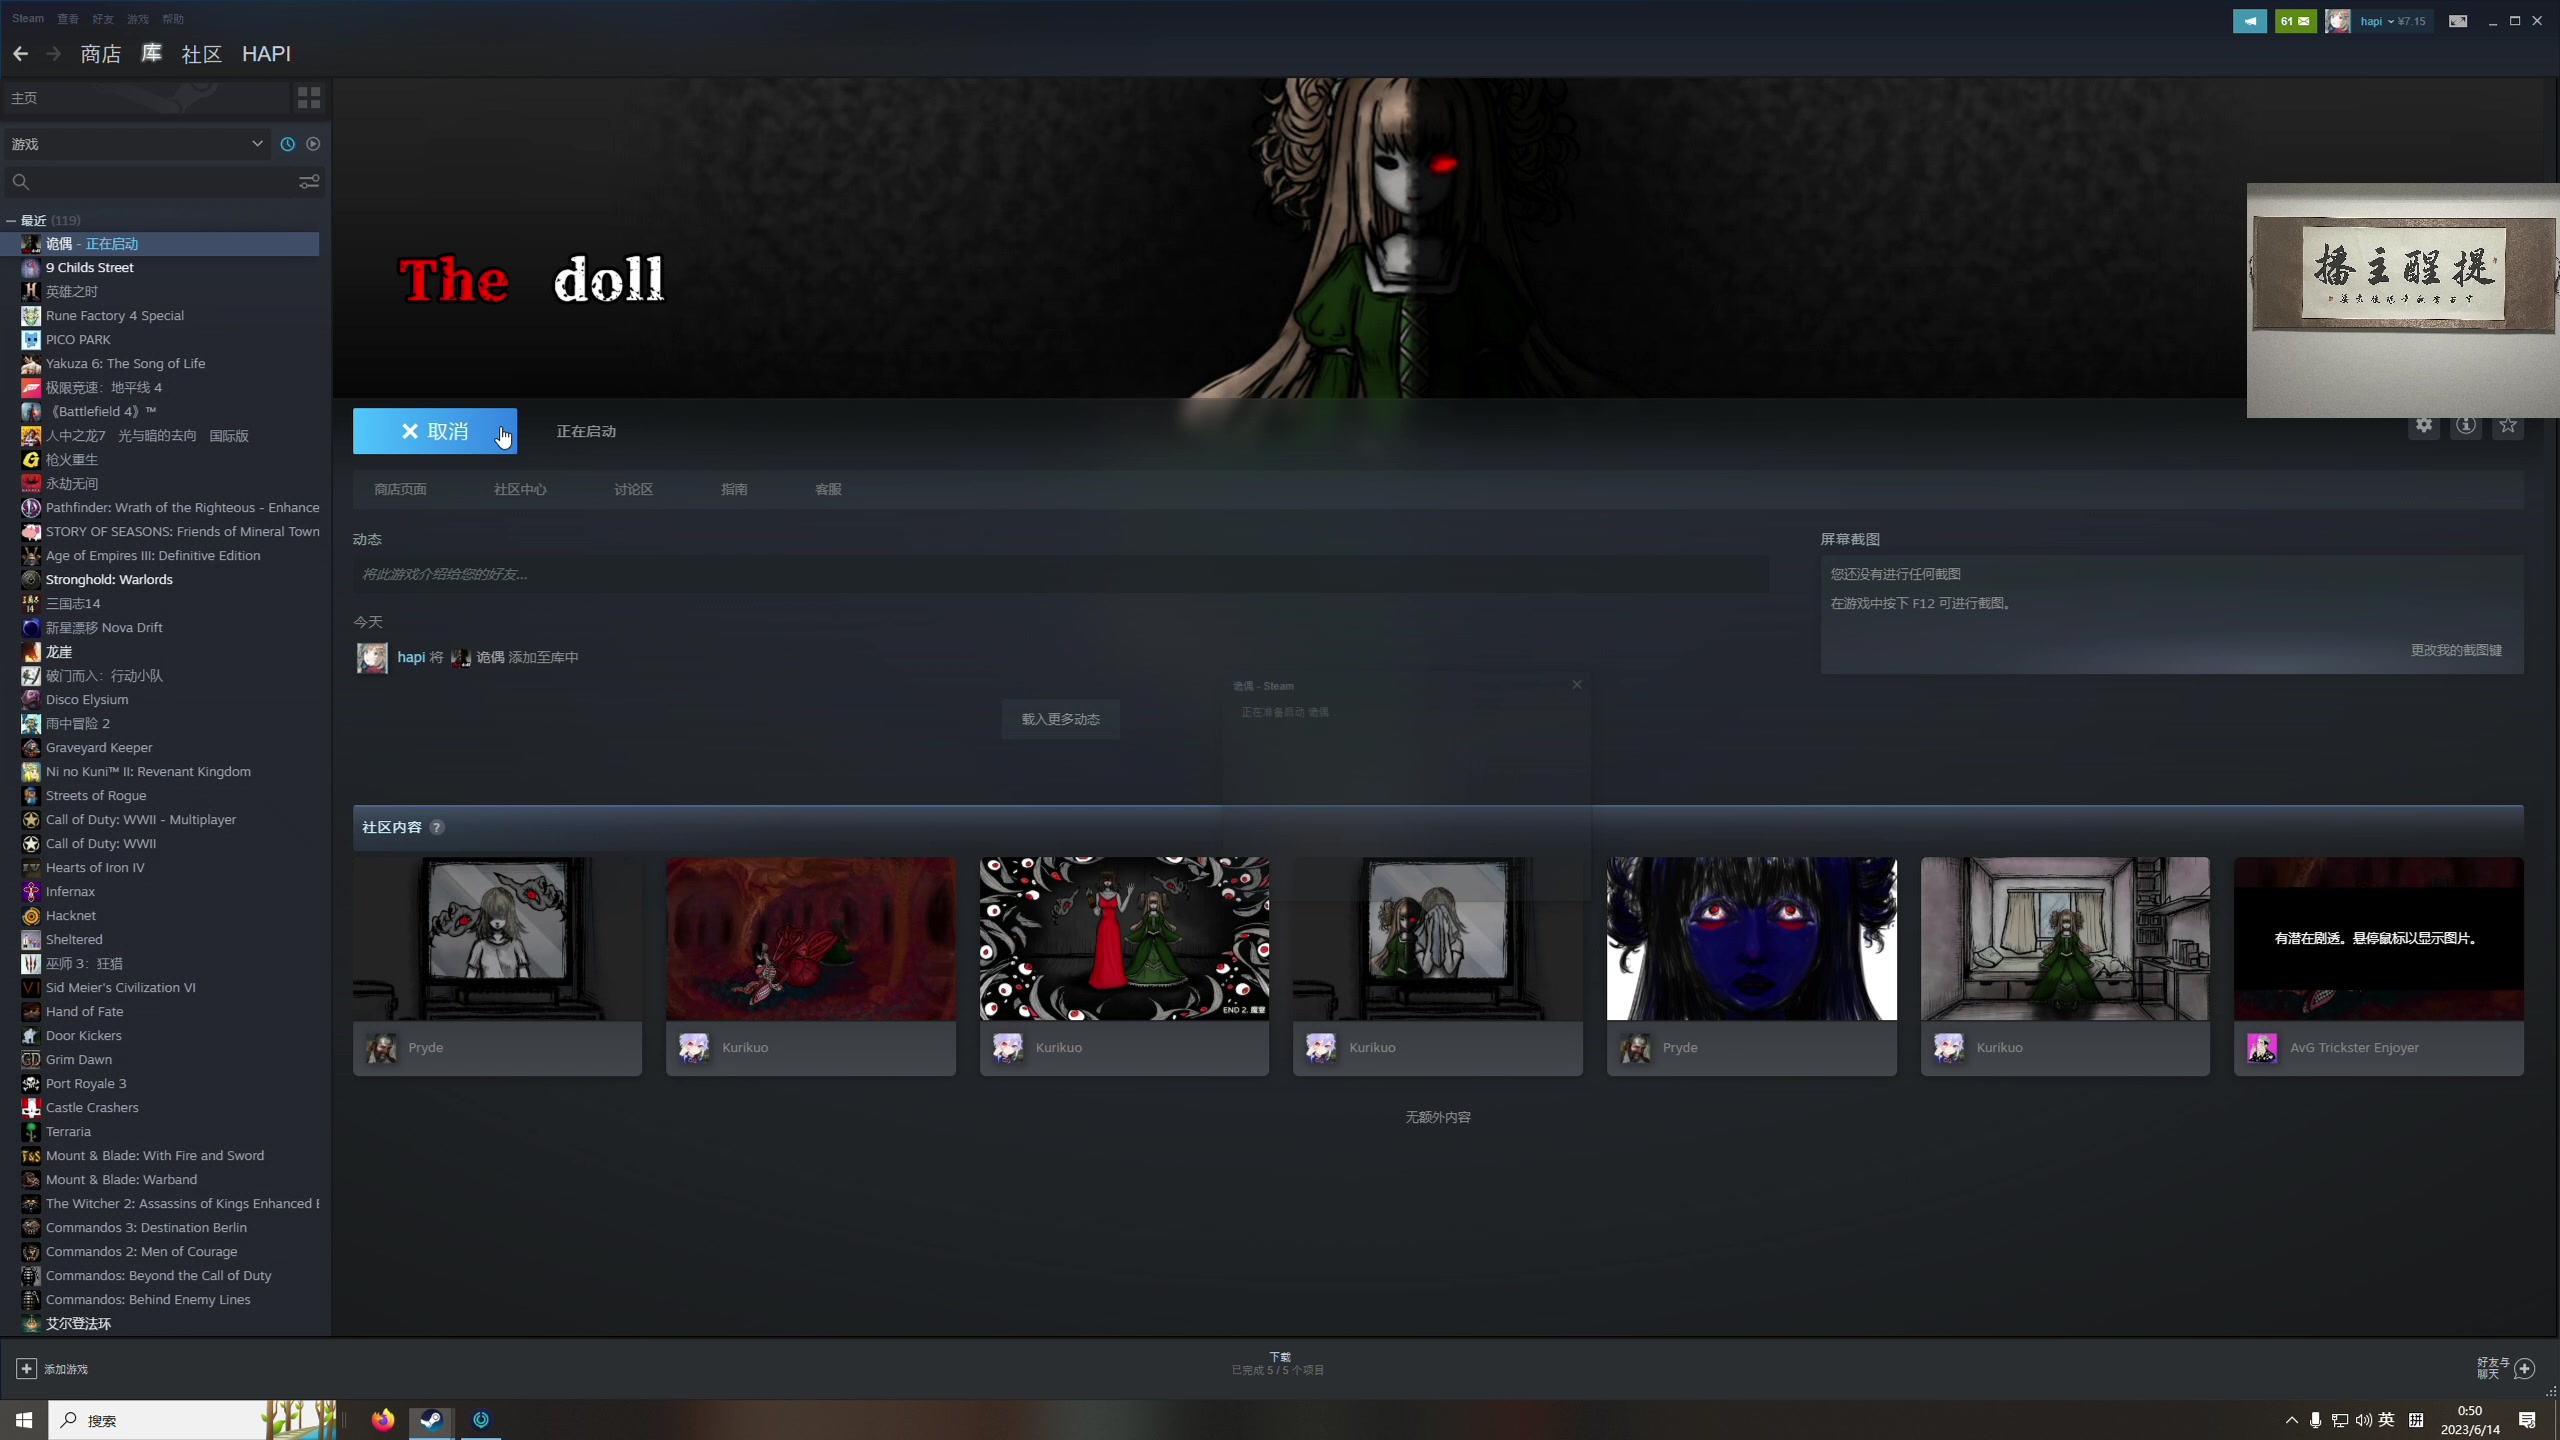Open the Windows notification center
2560x1440 pixels.
pos(2527,1420)
